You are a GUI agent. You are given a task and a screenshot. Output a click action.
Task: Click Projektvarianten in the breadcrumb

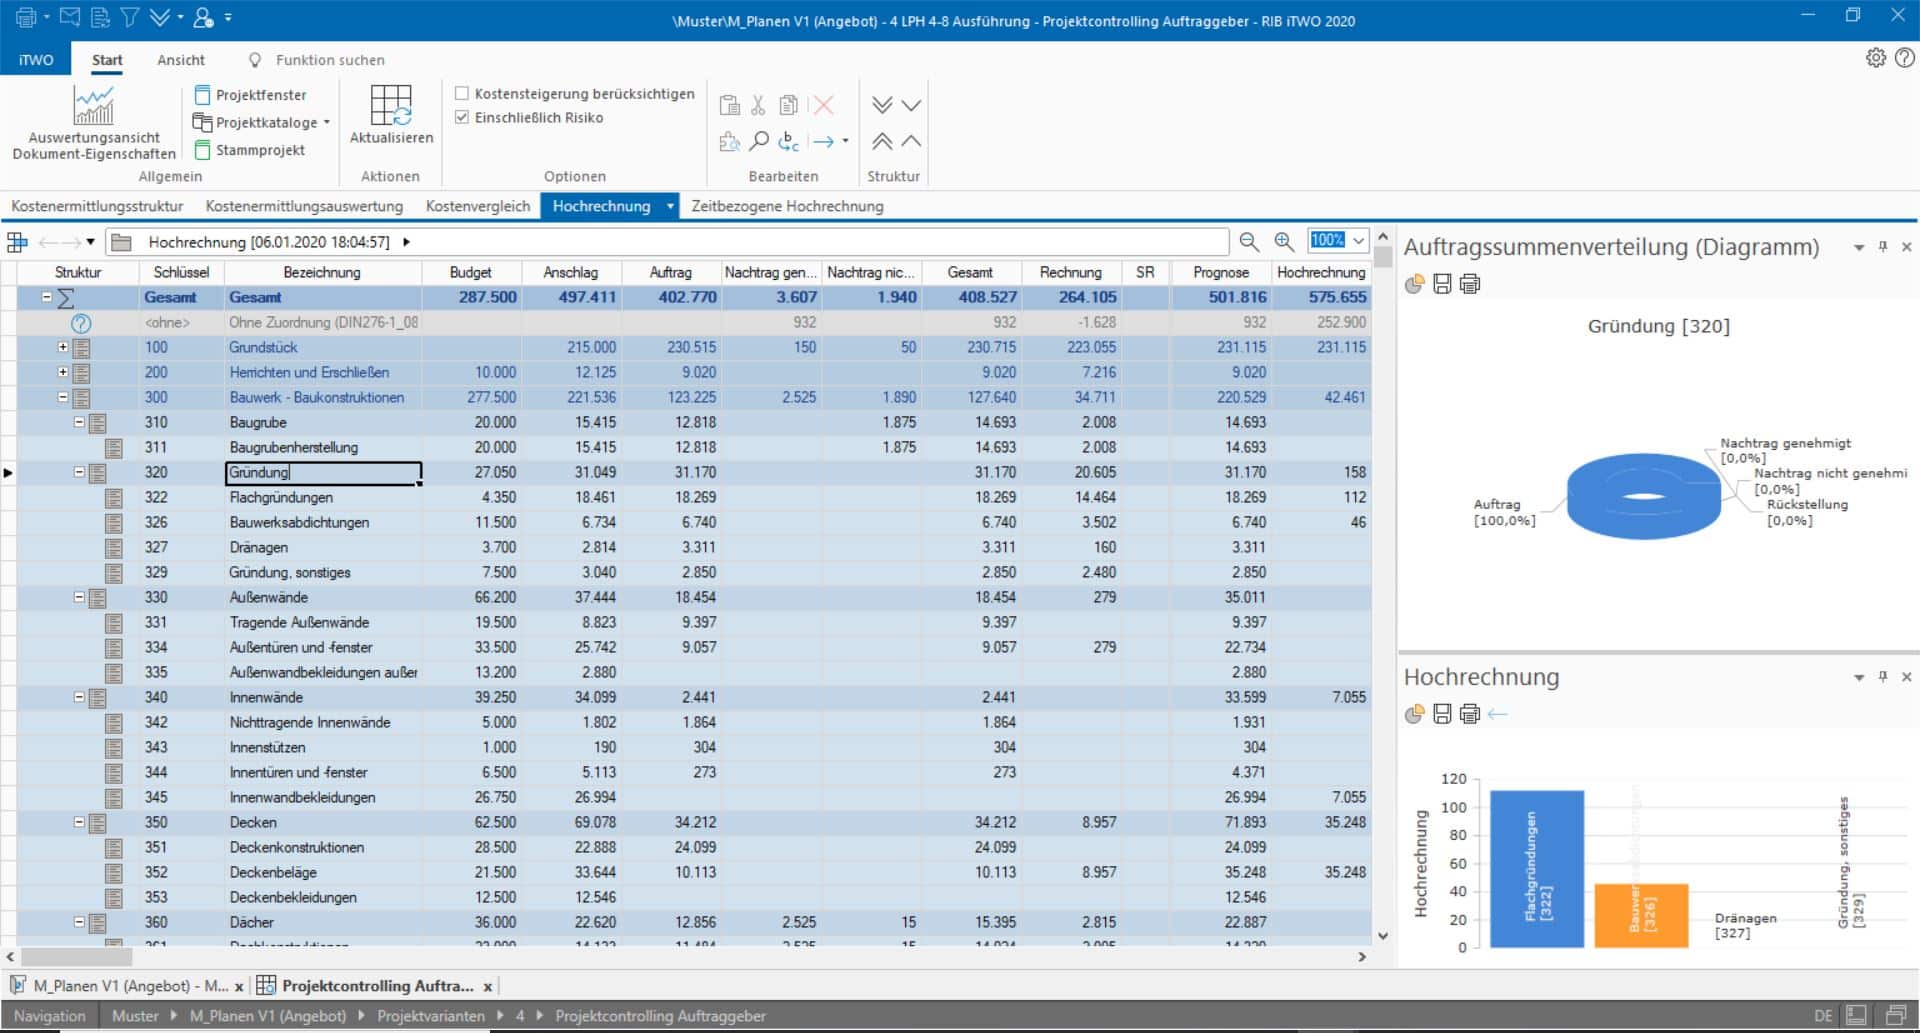(431, 1016)
